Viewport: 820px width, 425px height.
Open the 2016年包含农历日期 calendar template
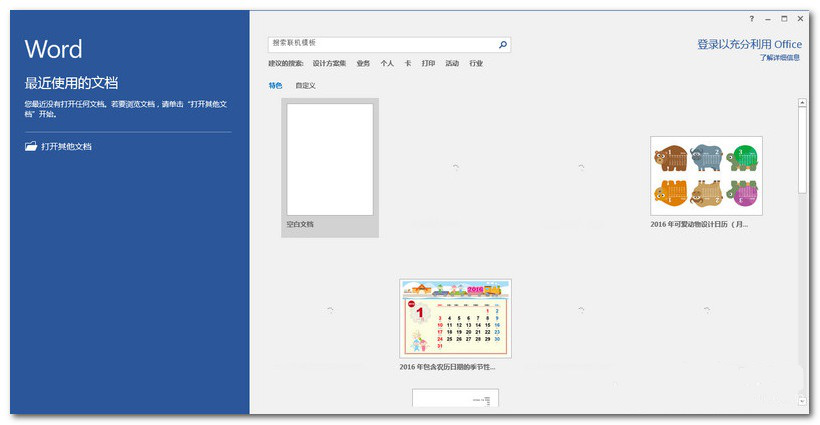coord(455,325)
